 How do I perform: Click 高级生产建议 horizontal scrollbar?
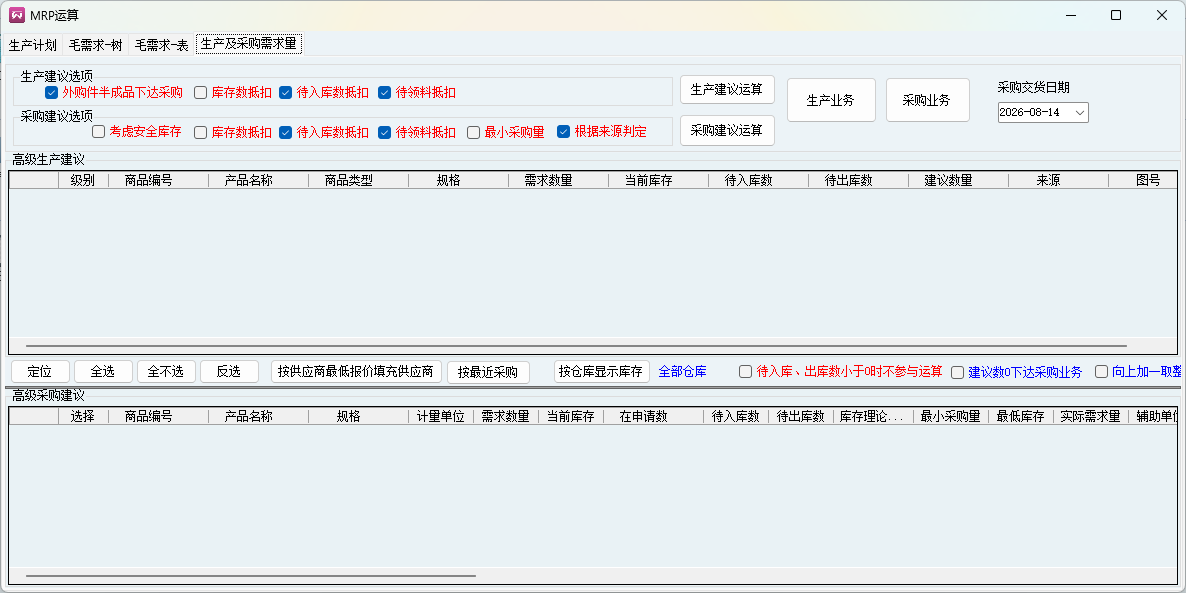(576, 346)
